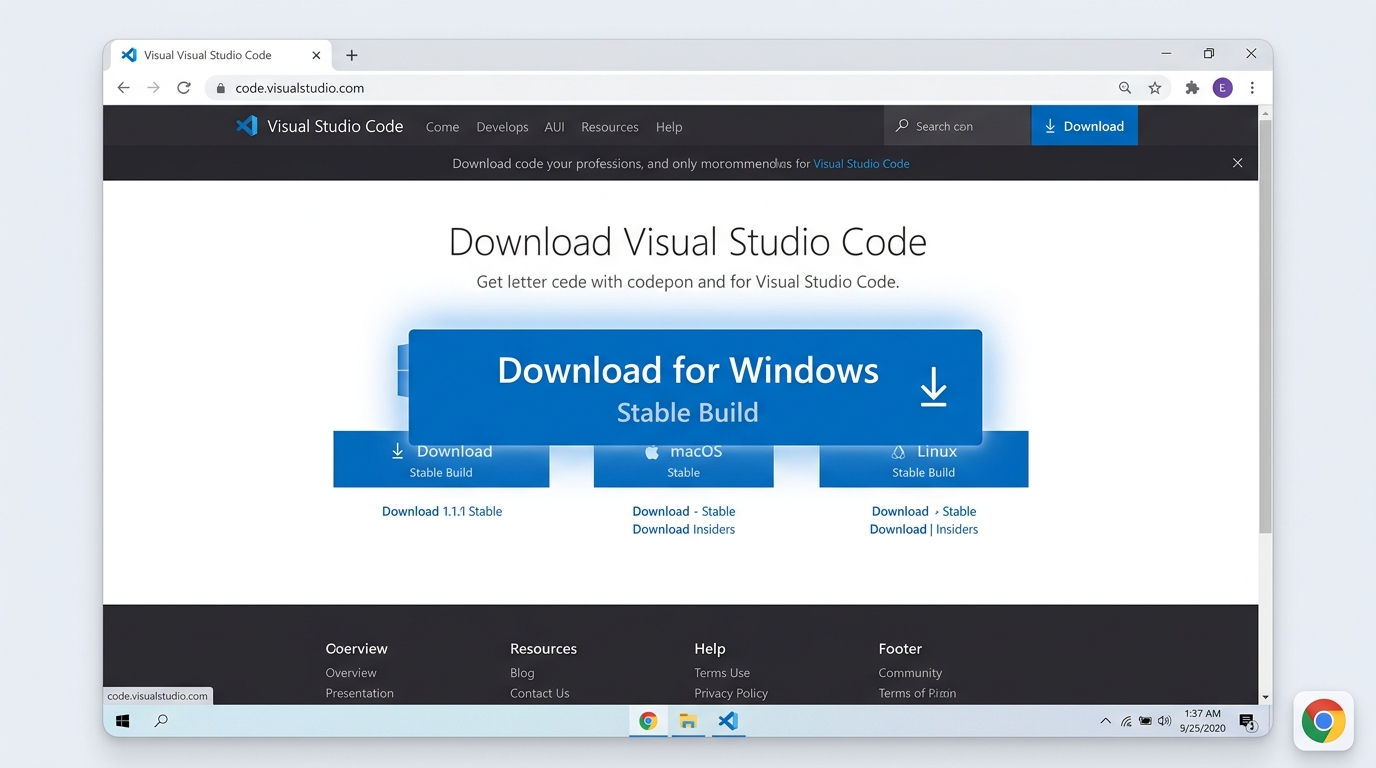Click the zoom magnifier icon in address bar
Image resolution: width=1376 pixels, height=768 pixels.
coord(1125,88)
